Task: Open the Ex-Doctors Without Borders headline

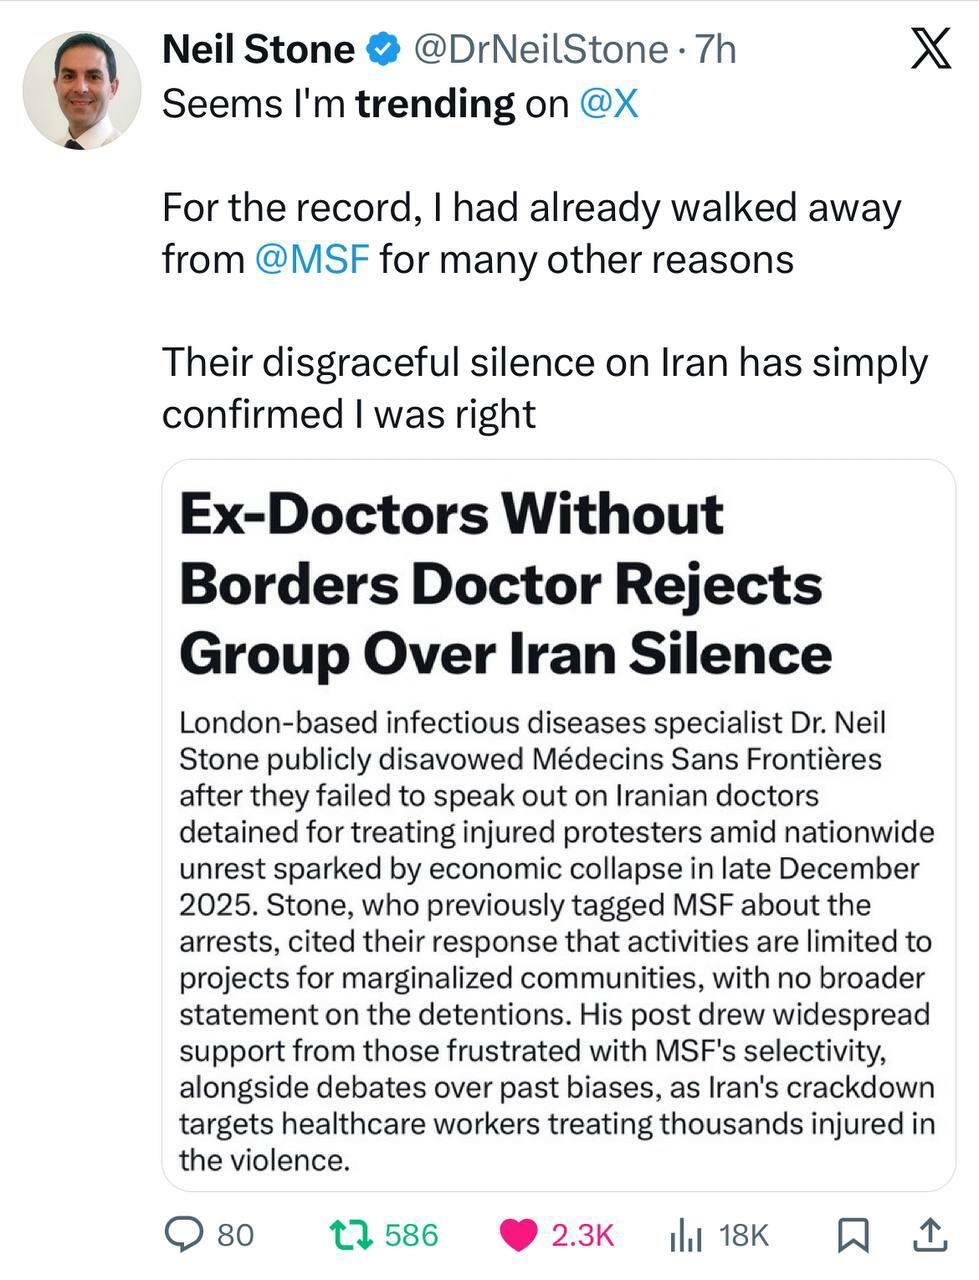Action: (505, 583)
